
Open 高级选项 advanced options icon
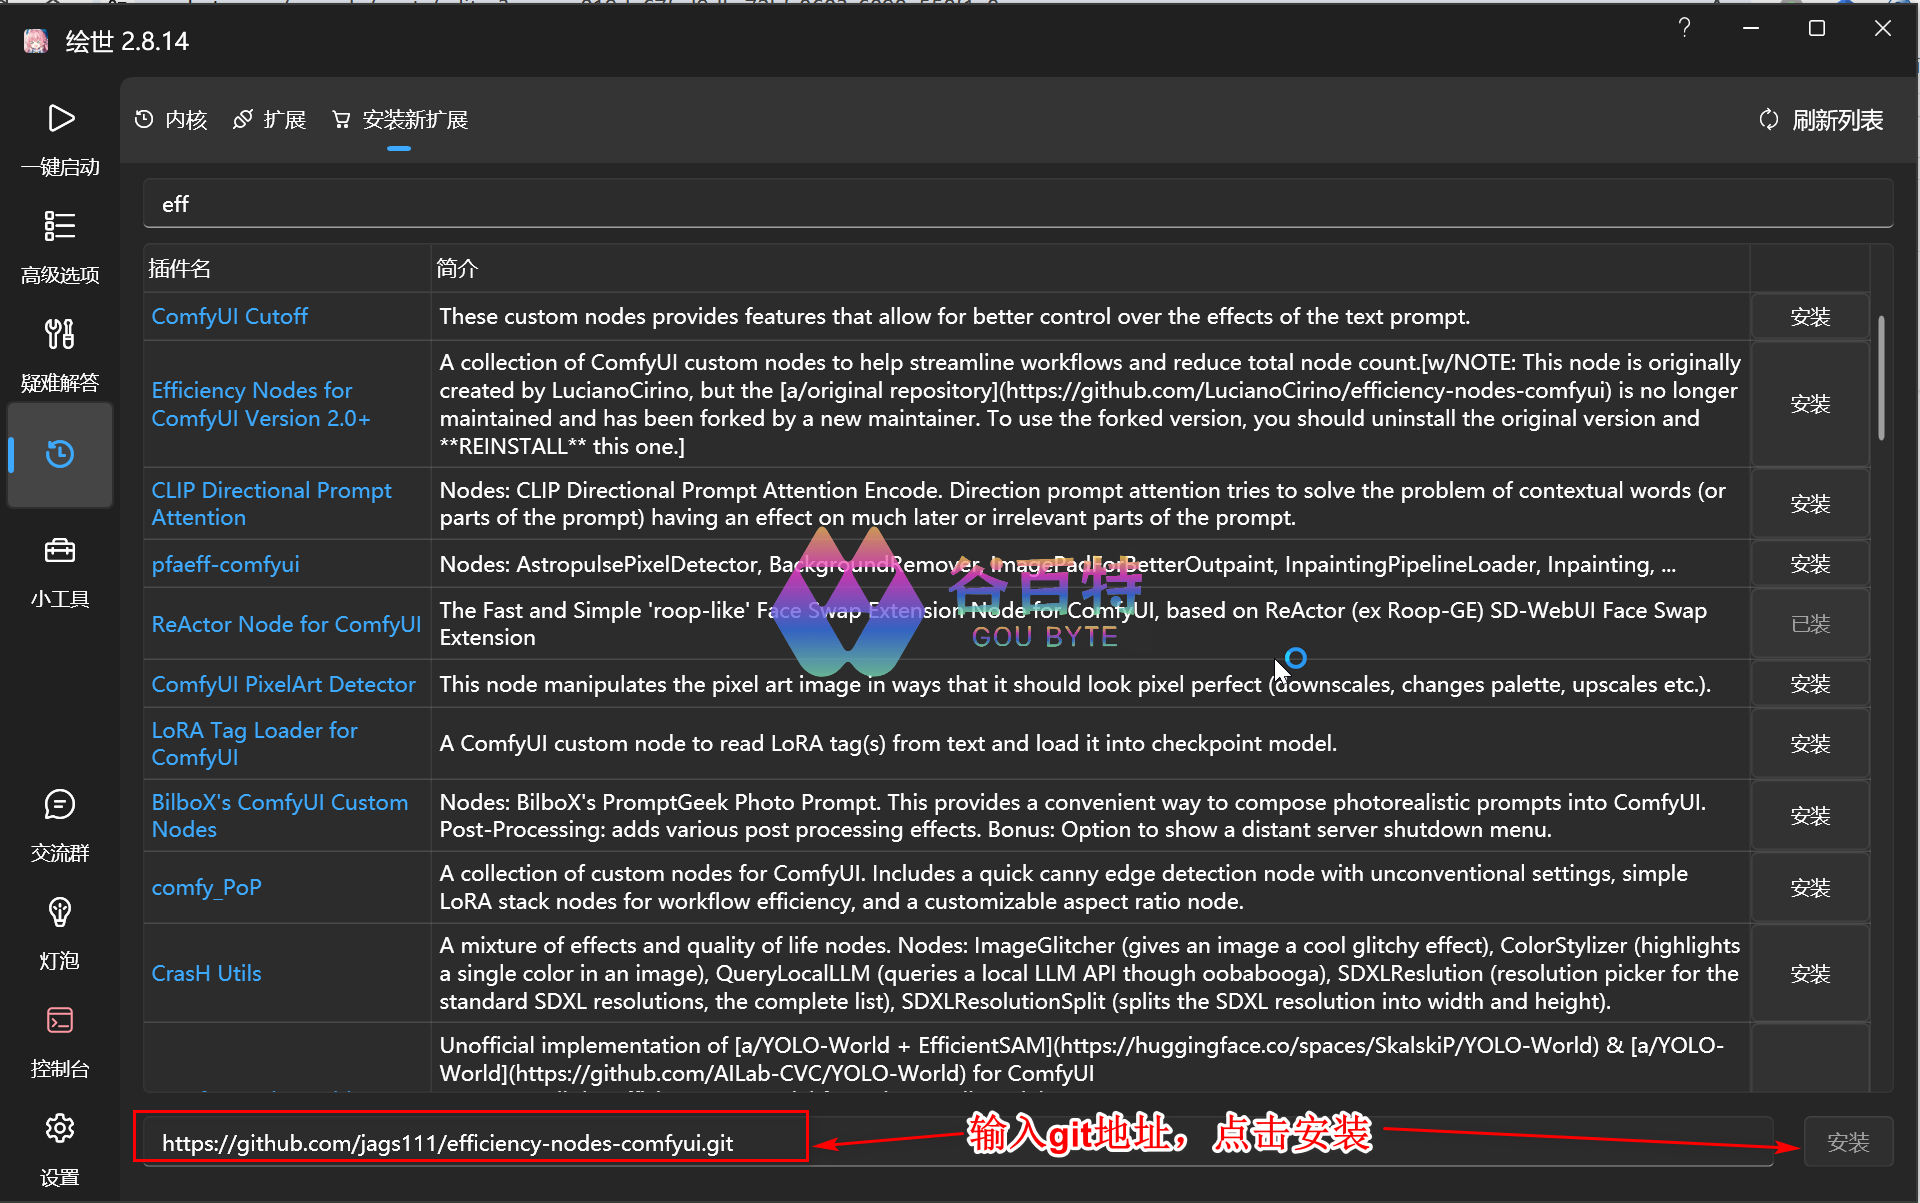pyautogui.click(x=60, y=227)
